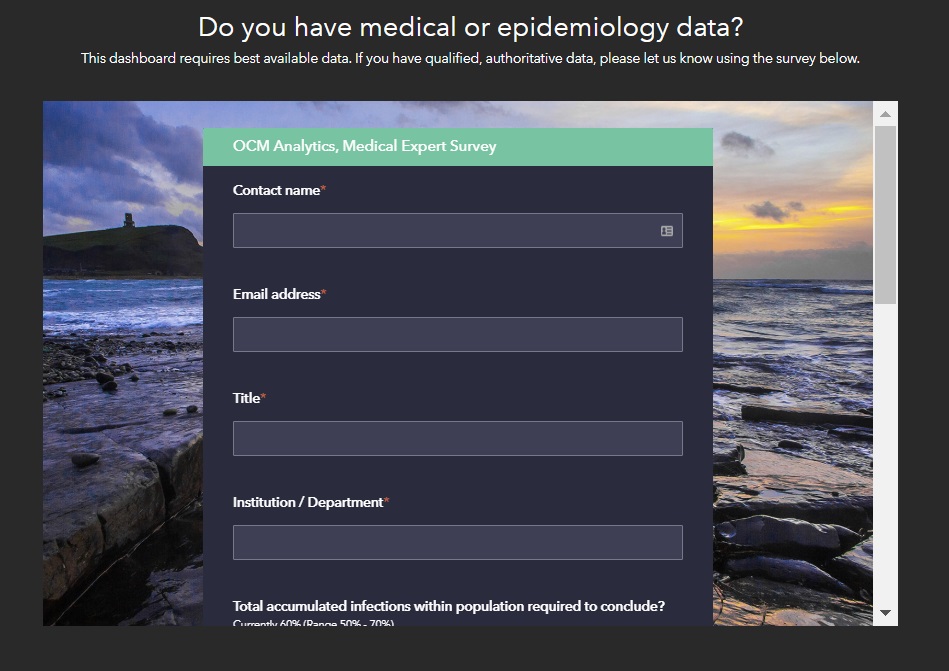The height and width of the screenshot is (671, 949).
Task: Click the Total accumulated infections question text
Action: coord(448,606)
